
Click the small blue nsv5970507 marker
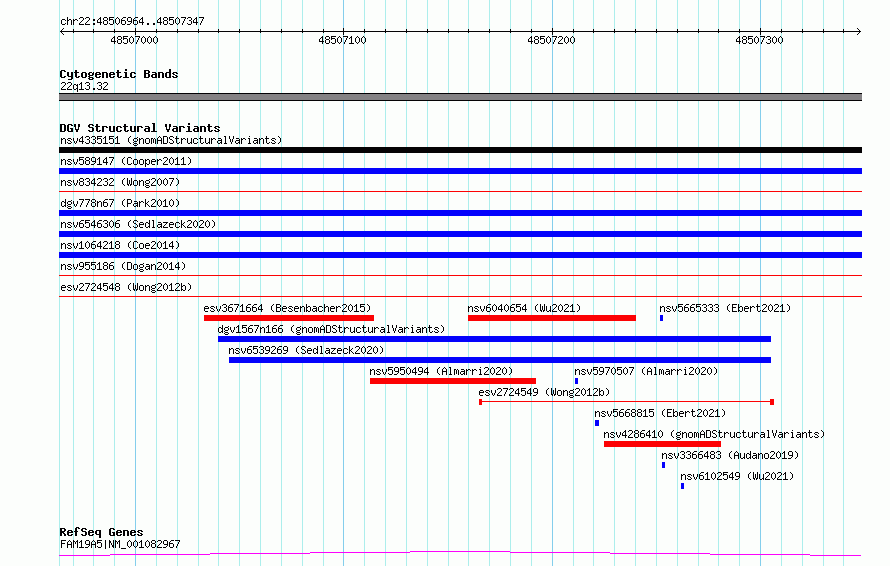(576, 381)
